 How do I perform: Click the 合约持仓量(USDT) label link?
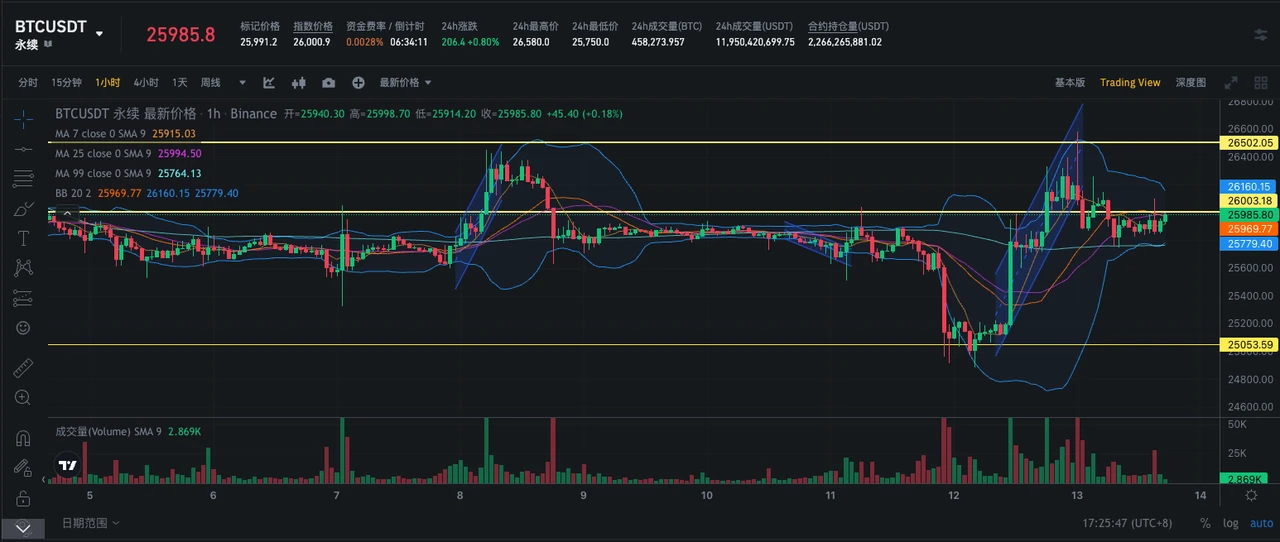pos(848,26)
